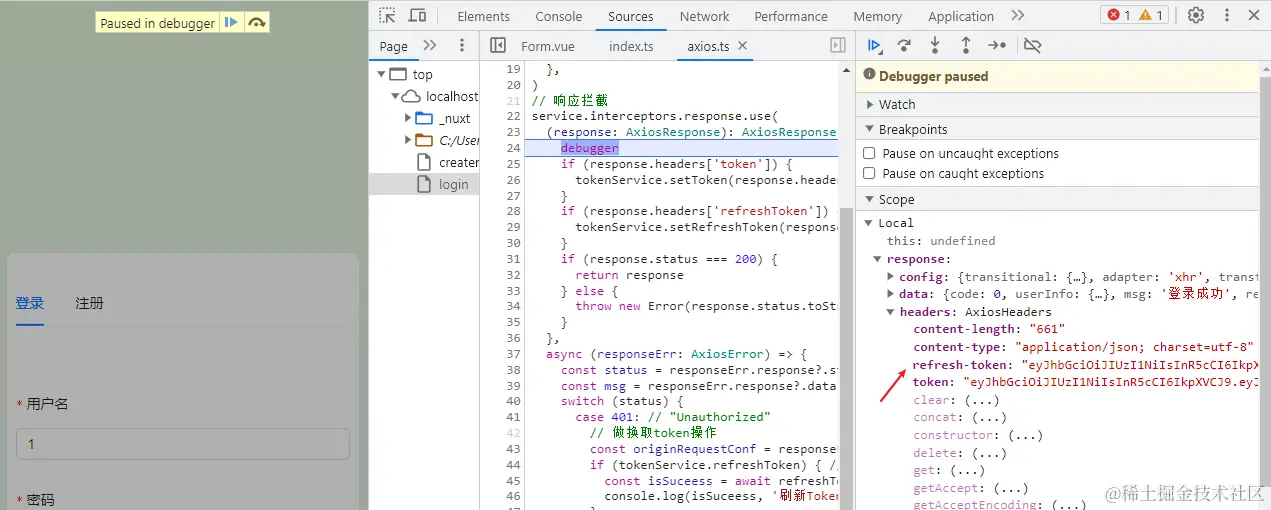Toggle the debugger sidebar icon
1271x510 pixels.
click(x=838, y=46)
